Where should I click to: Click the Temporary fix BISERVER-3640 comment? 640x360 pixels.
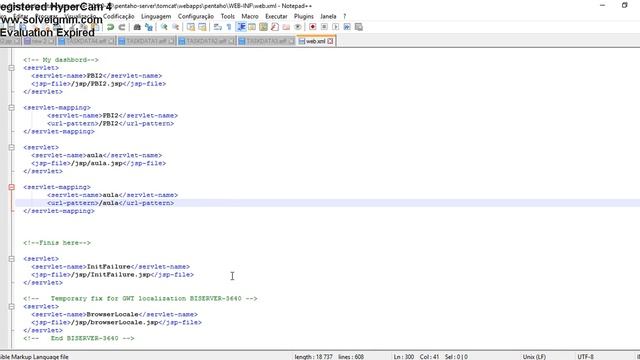140,299
